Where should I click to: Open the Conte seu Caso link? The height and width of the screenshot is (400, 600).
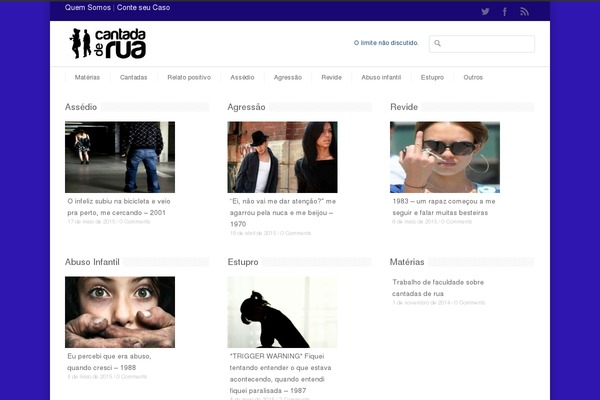coord(143,7)
